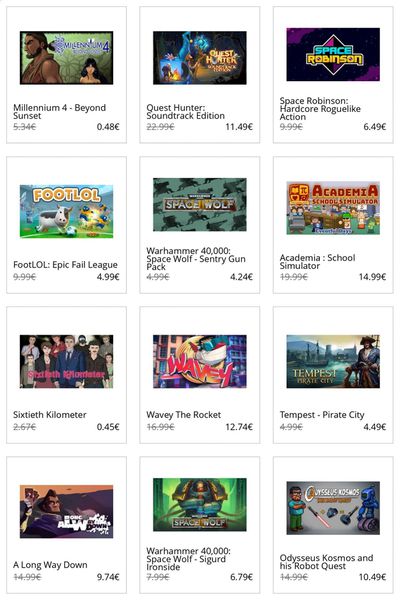Open Academia : School Simulator title link
400x600 pixels.
(x=317, y=262)
